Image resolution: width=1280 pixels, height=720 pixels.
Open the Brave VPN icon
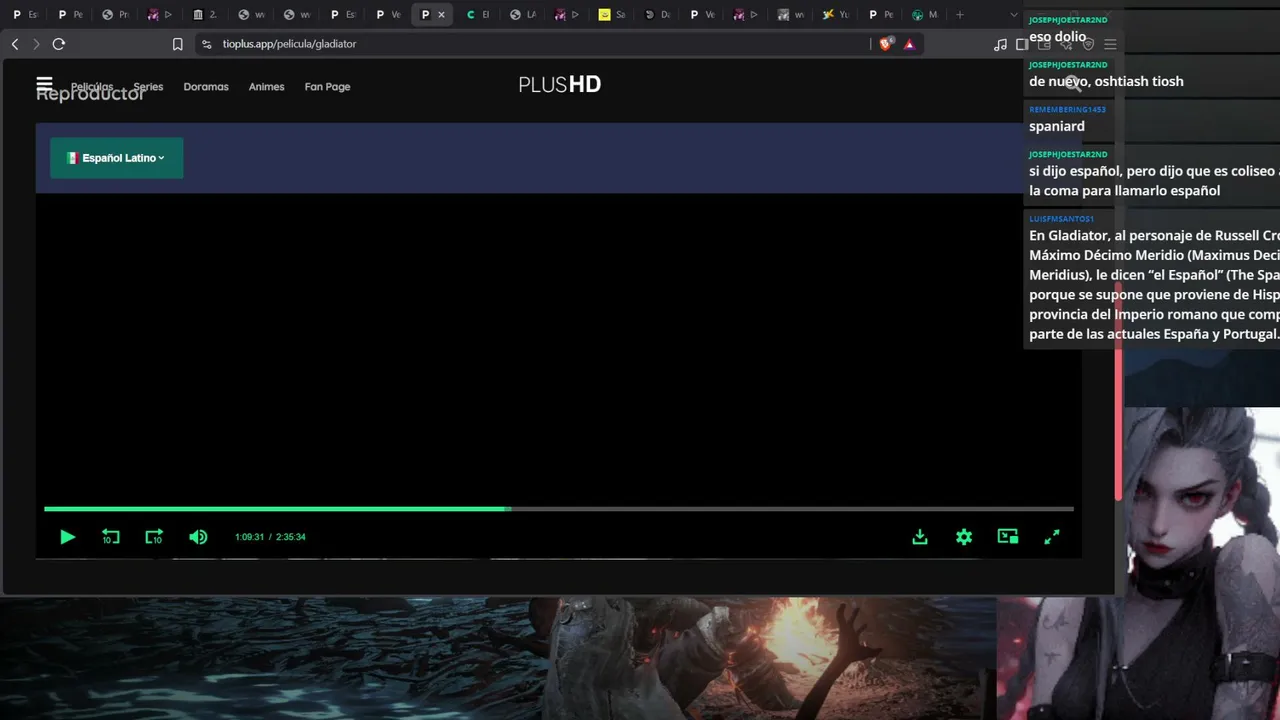point(1088,44)
